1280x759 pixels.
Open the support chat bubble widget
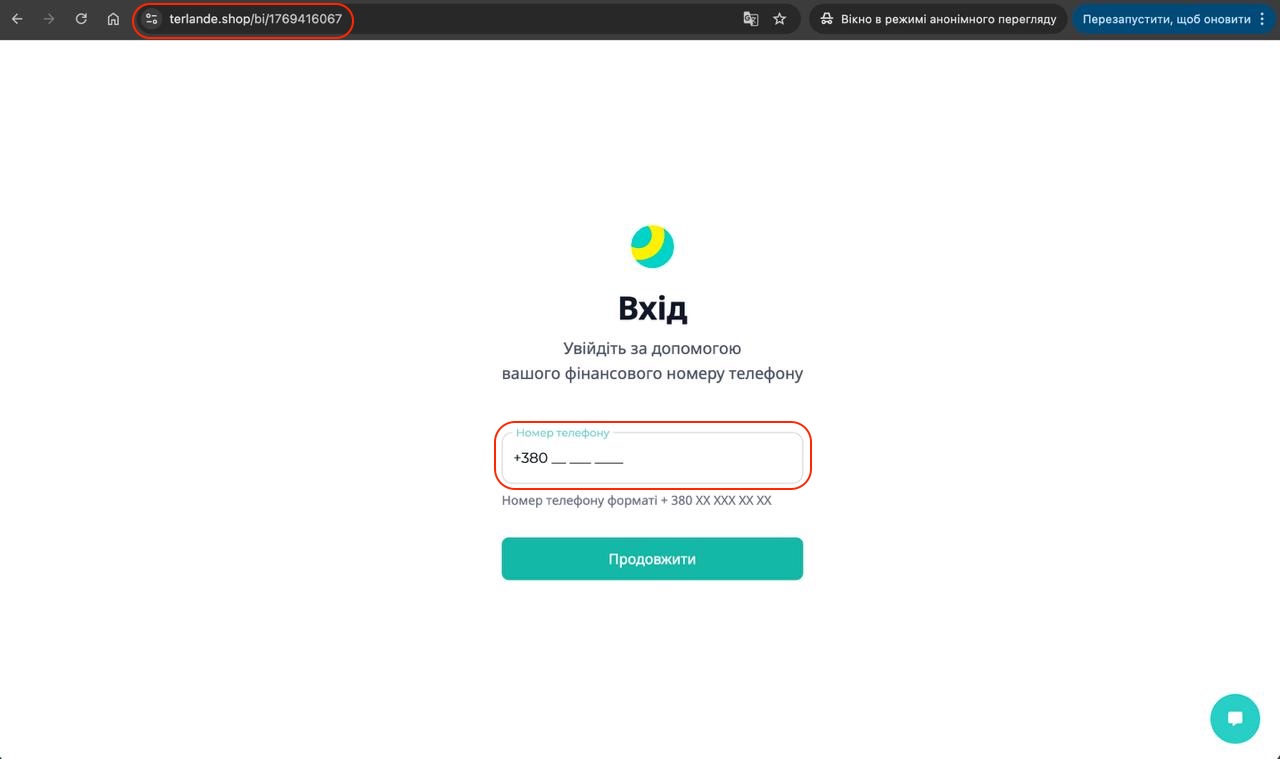click(x=1235, y=719)
